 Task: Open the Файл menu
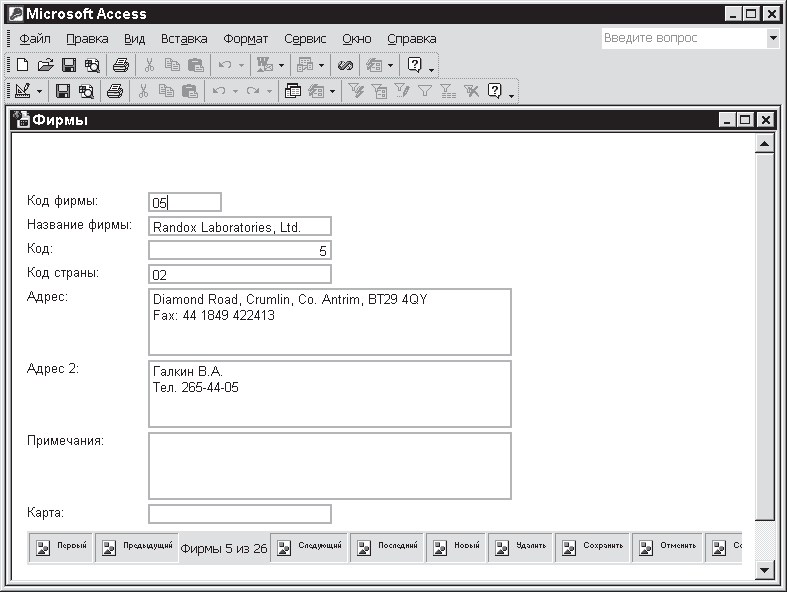tap(35, 39)
